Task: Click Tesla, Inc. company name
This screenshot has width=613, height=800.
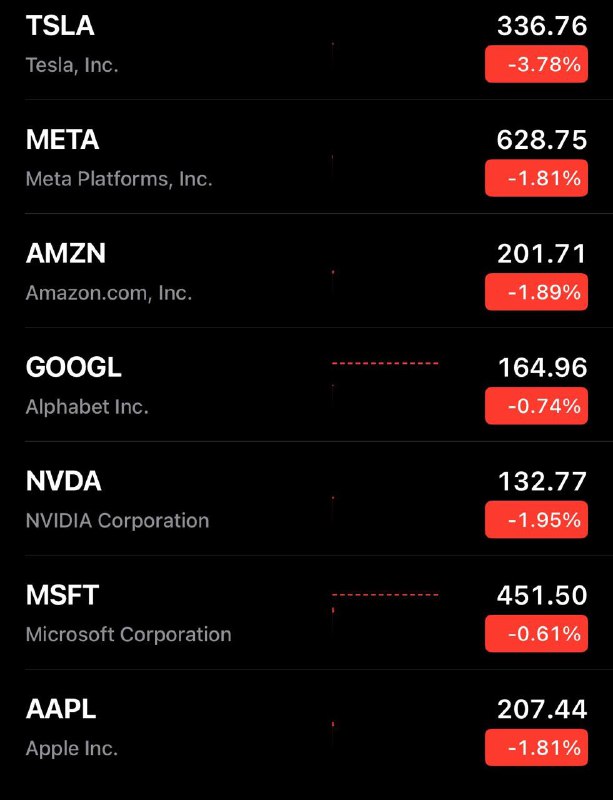Action: tap(72, 65)
